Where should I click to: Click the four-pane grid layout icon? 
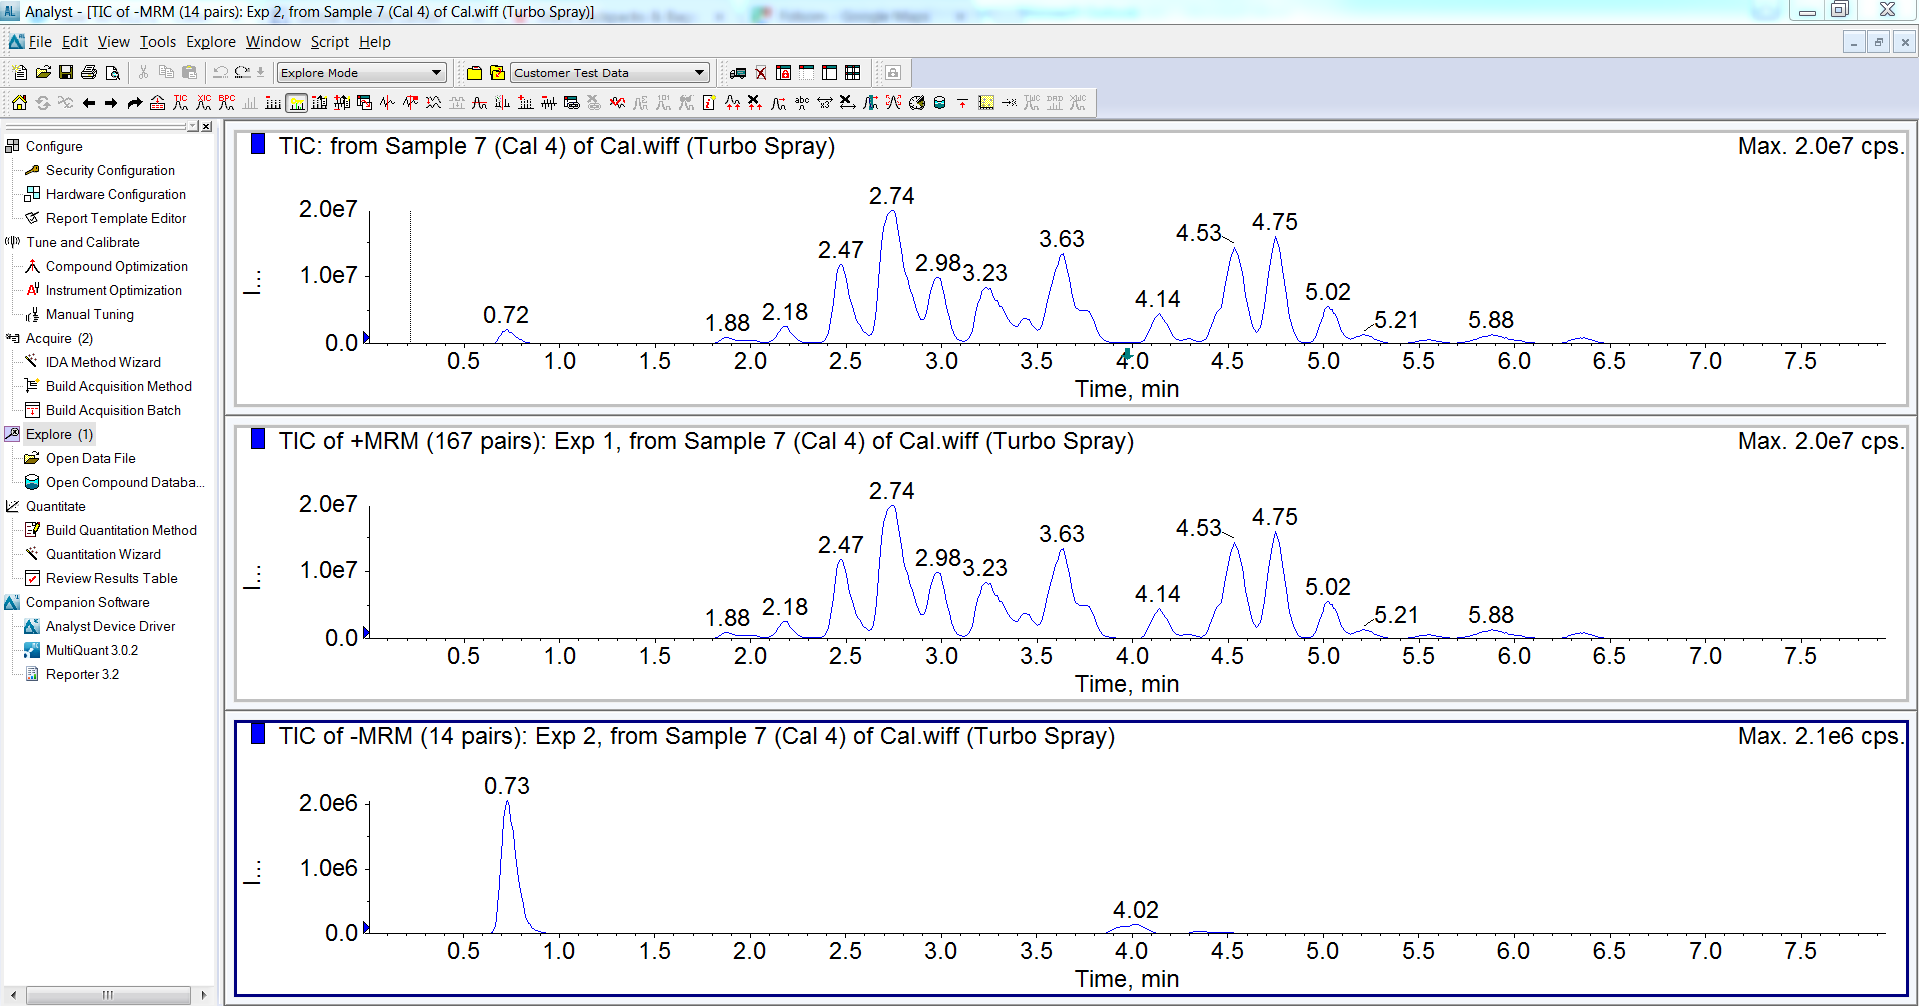(853, 73)
